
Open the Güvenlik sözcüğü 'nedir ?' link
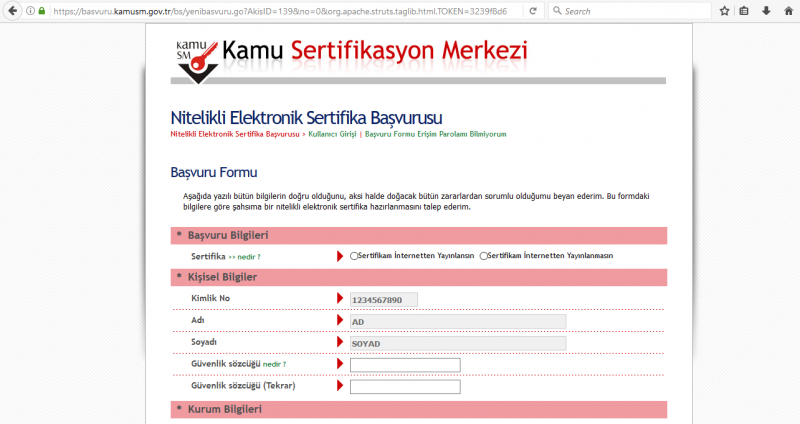click(x=274, y=364)
